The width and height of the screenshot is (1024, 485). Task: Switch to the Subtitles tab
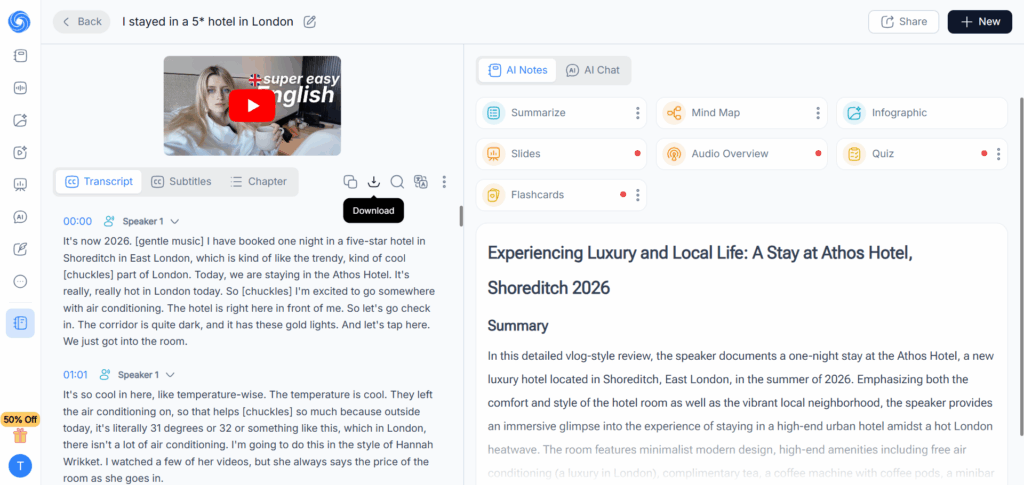(x=182, y=181)
